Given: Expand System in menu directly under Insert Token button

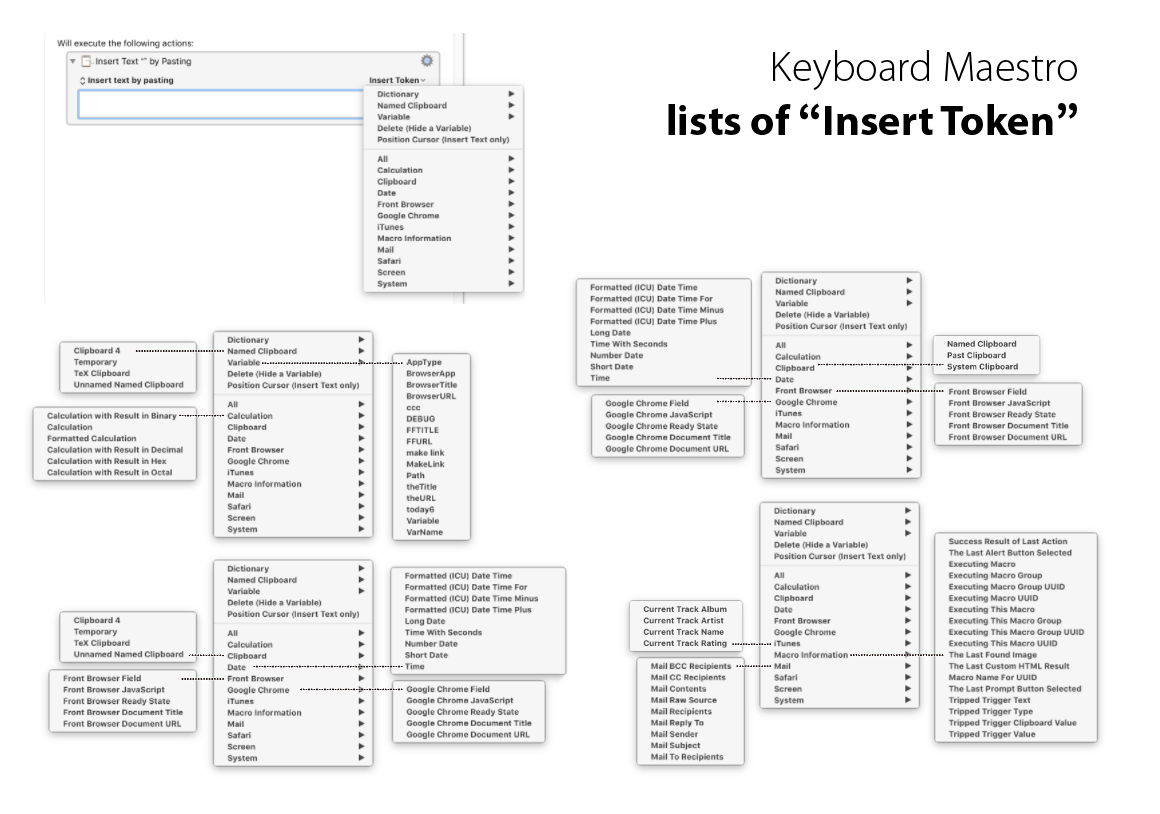Looking at the screenshot, I should point(444,283).
